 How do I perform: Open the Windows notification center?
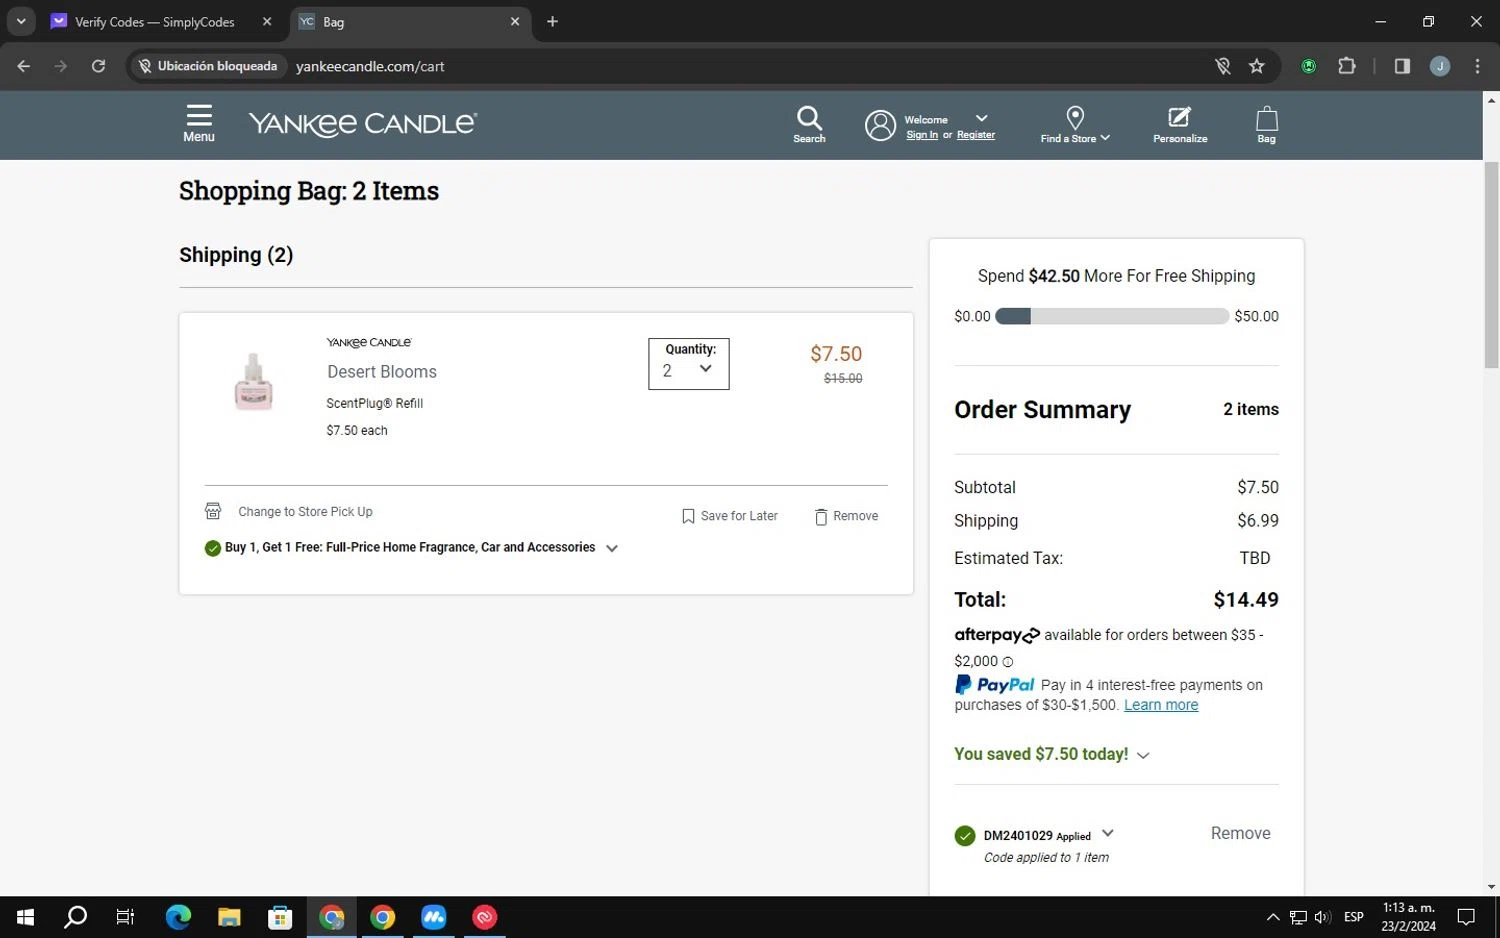[1466, 917]
